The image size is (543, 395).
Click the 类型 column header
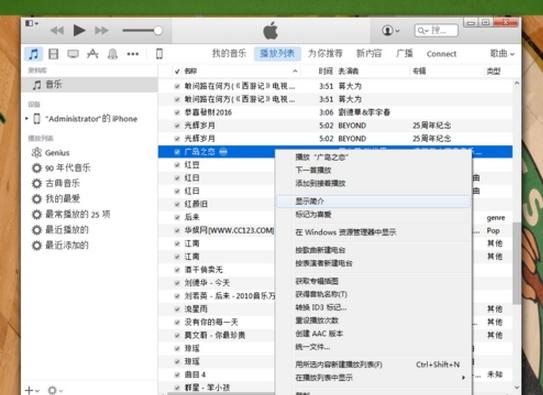tap(493, 71)
